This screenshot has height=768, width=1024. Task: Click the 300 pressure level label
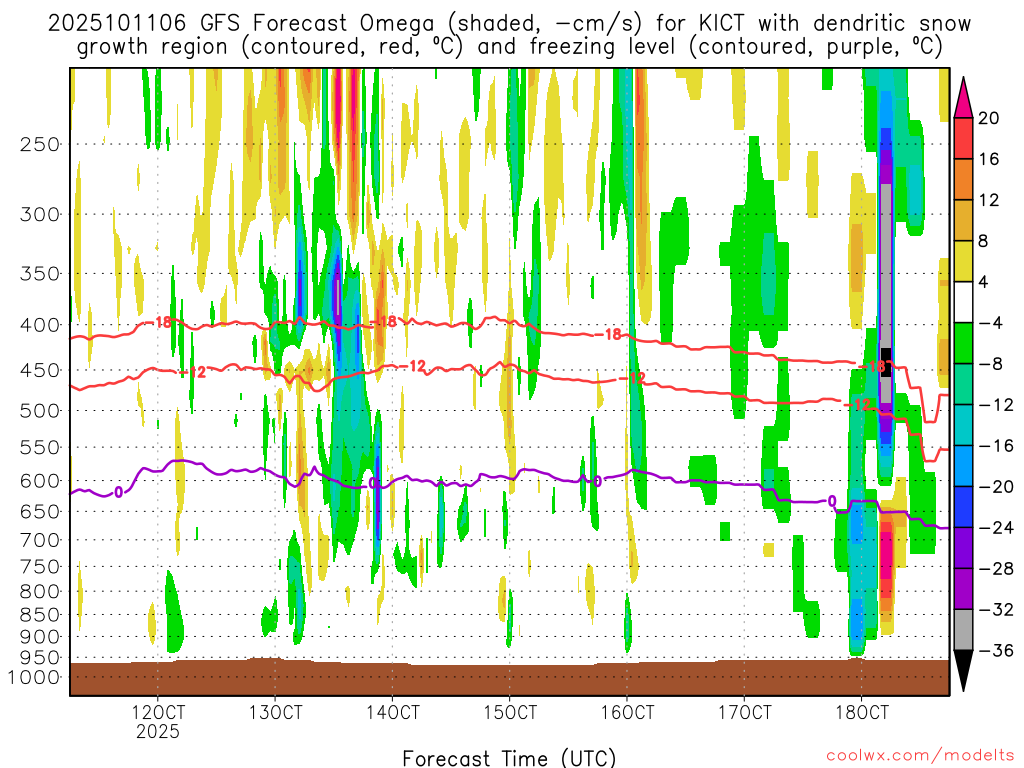(40, 214)
